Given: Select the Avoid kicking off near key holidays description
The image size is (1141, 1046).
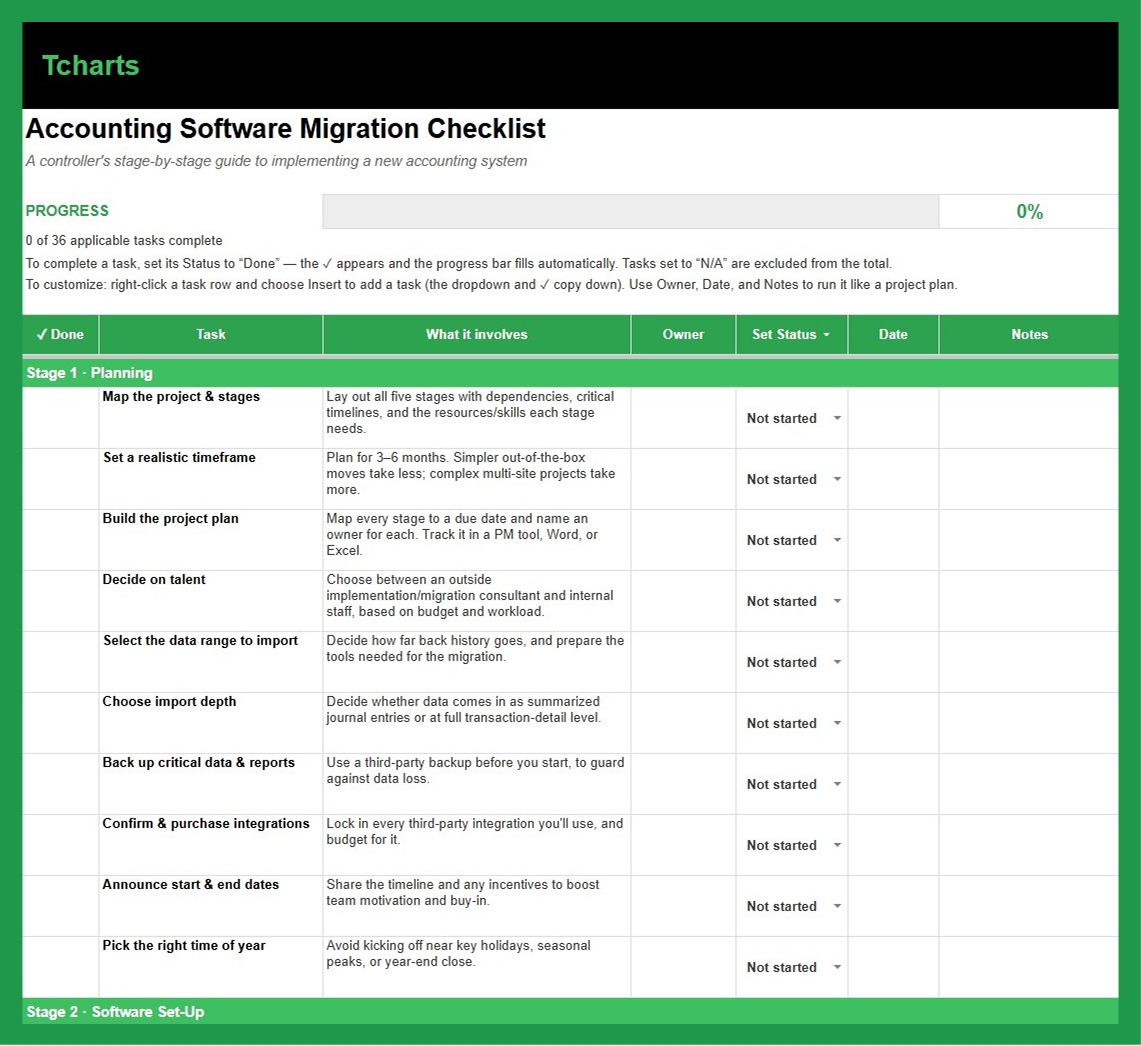Looking at the screenshot, I should (477, 967).
